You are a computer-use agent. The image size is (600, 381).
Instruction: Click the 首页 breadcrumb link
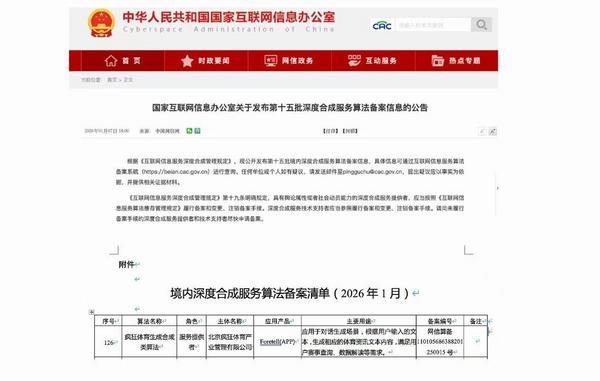[x=112, y=80]
